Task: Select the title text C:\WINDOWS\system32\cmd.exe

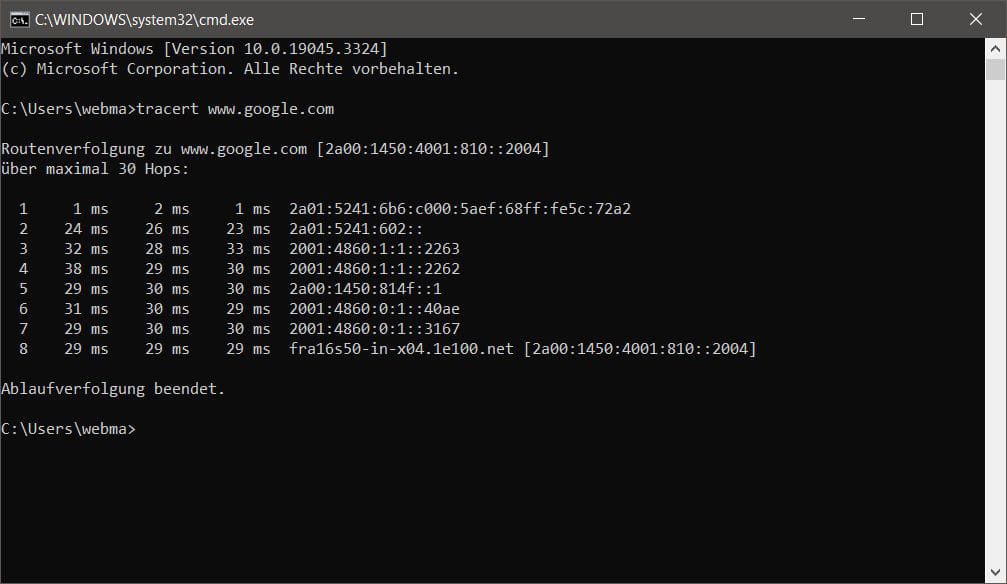Action: 144,19
